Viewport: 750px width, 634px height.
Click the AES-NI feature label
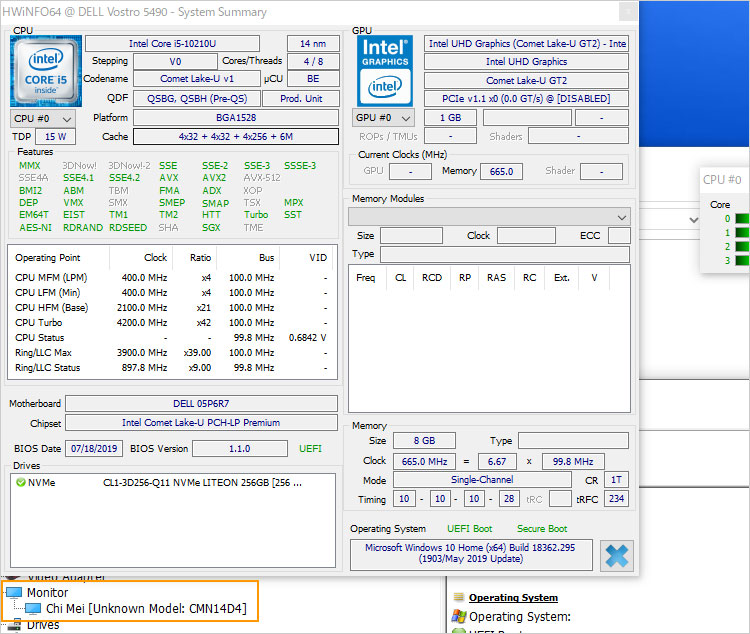35,228
